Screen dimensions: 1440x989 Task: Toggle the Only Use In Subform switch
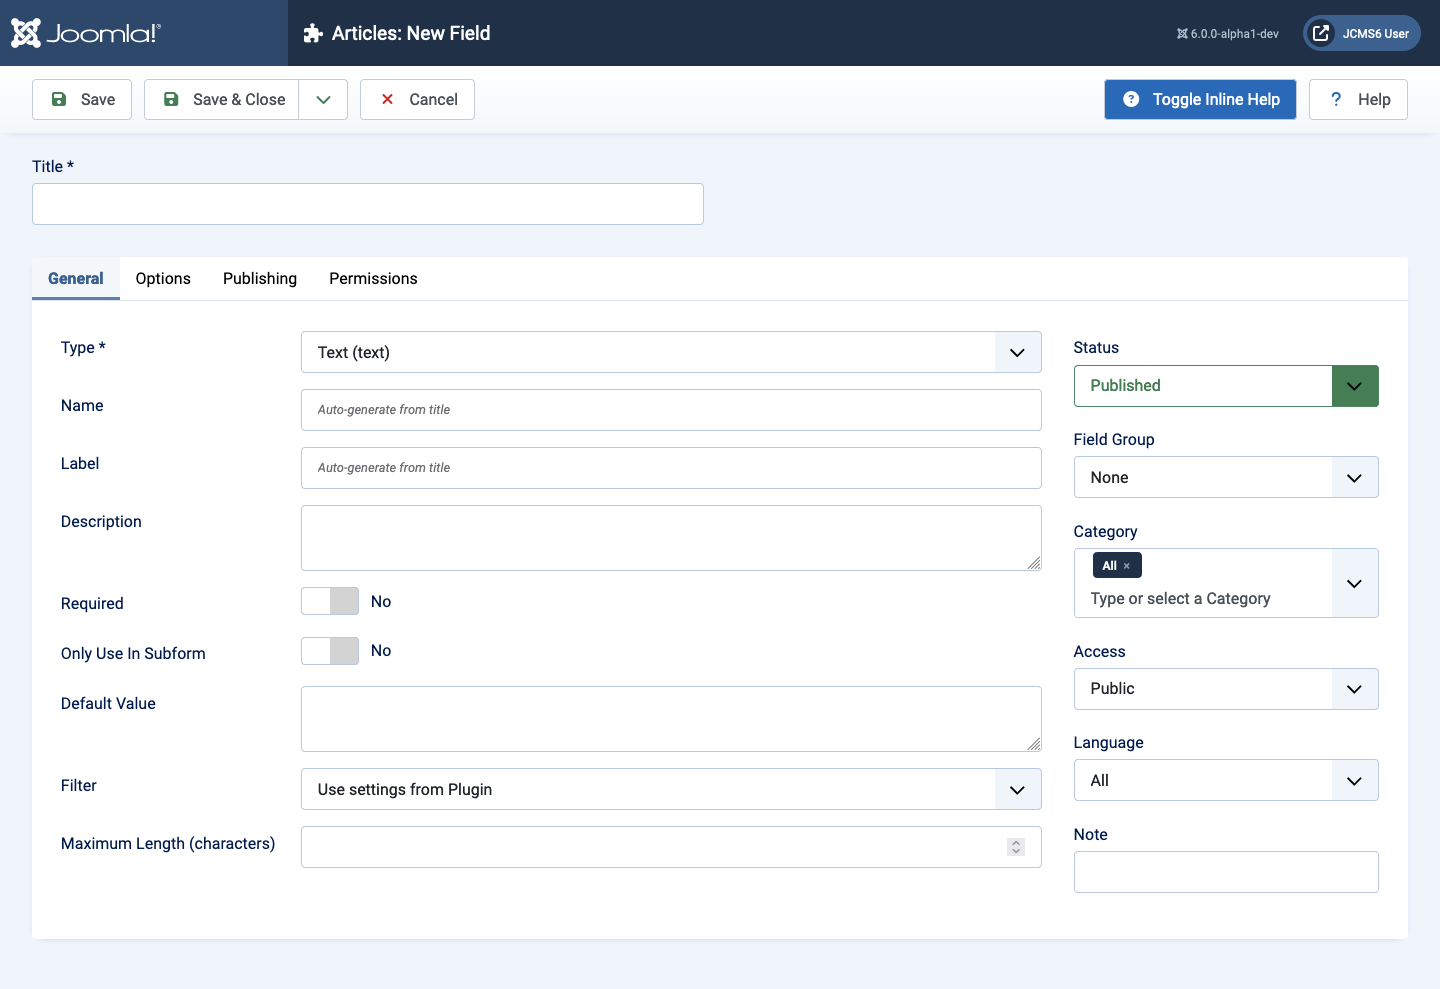(x=330, y=651)
